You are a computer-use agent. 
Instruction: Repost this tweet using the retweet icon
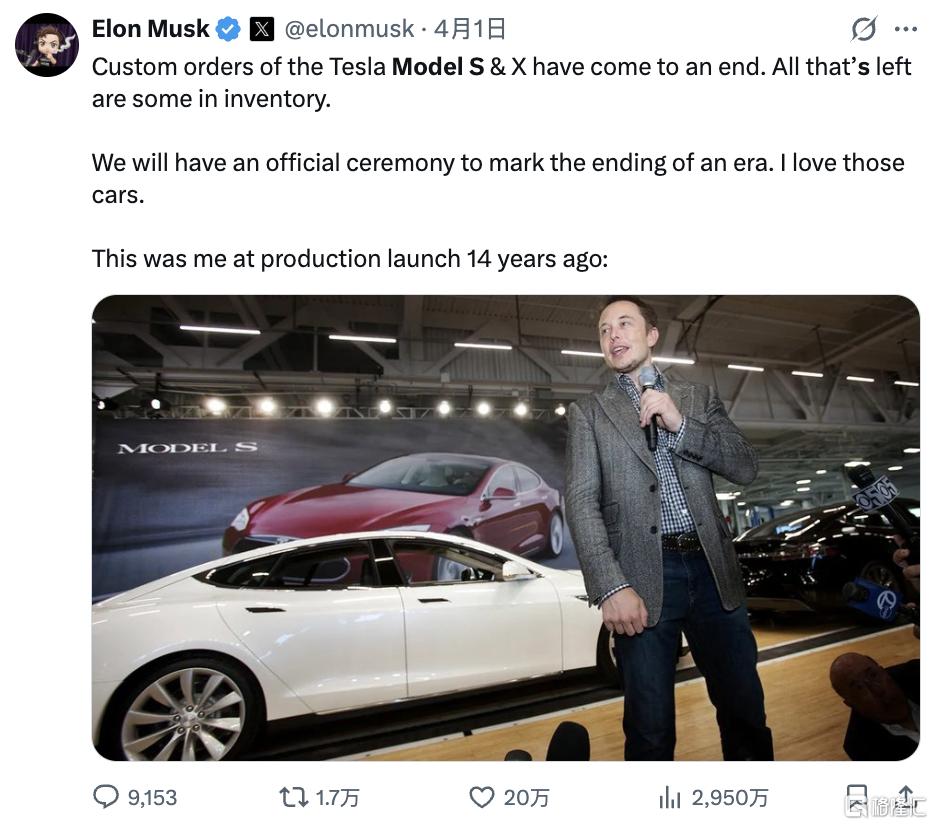pos(292,796)
